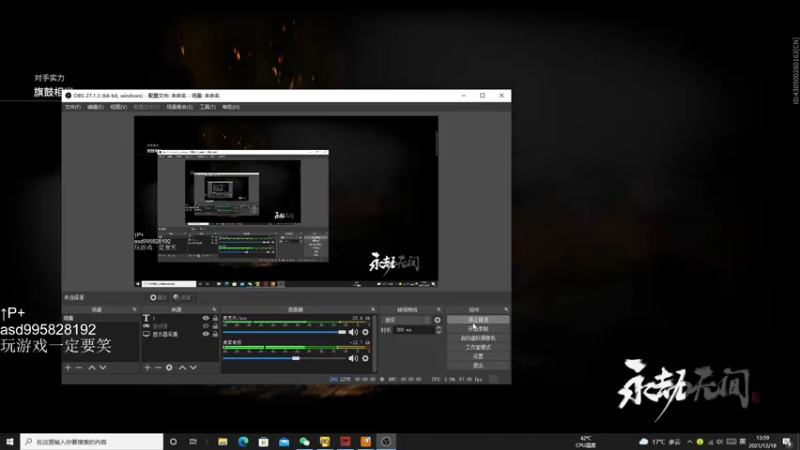Screen dimensions: 800x450
Task: Open the View (视图) menu
Action: (118, 107)
